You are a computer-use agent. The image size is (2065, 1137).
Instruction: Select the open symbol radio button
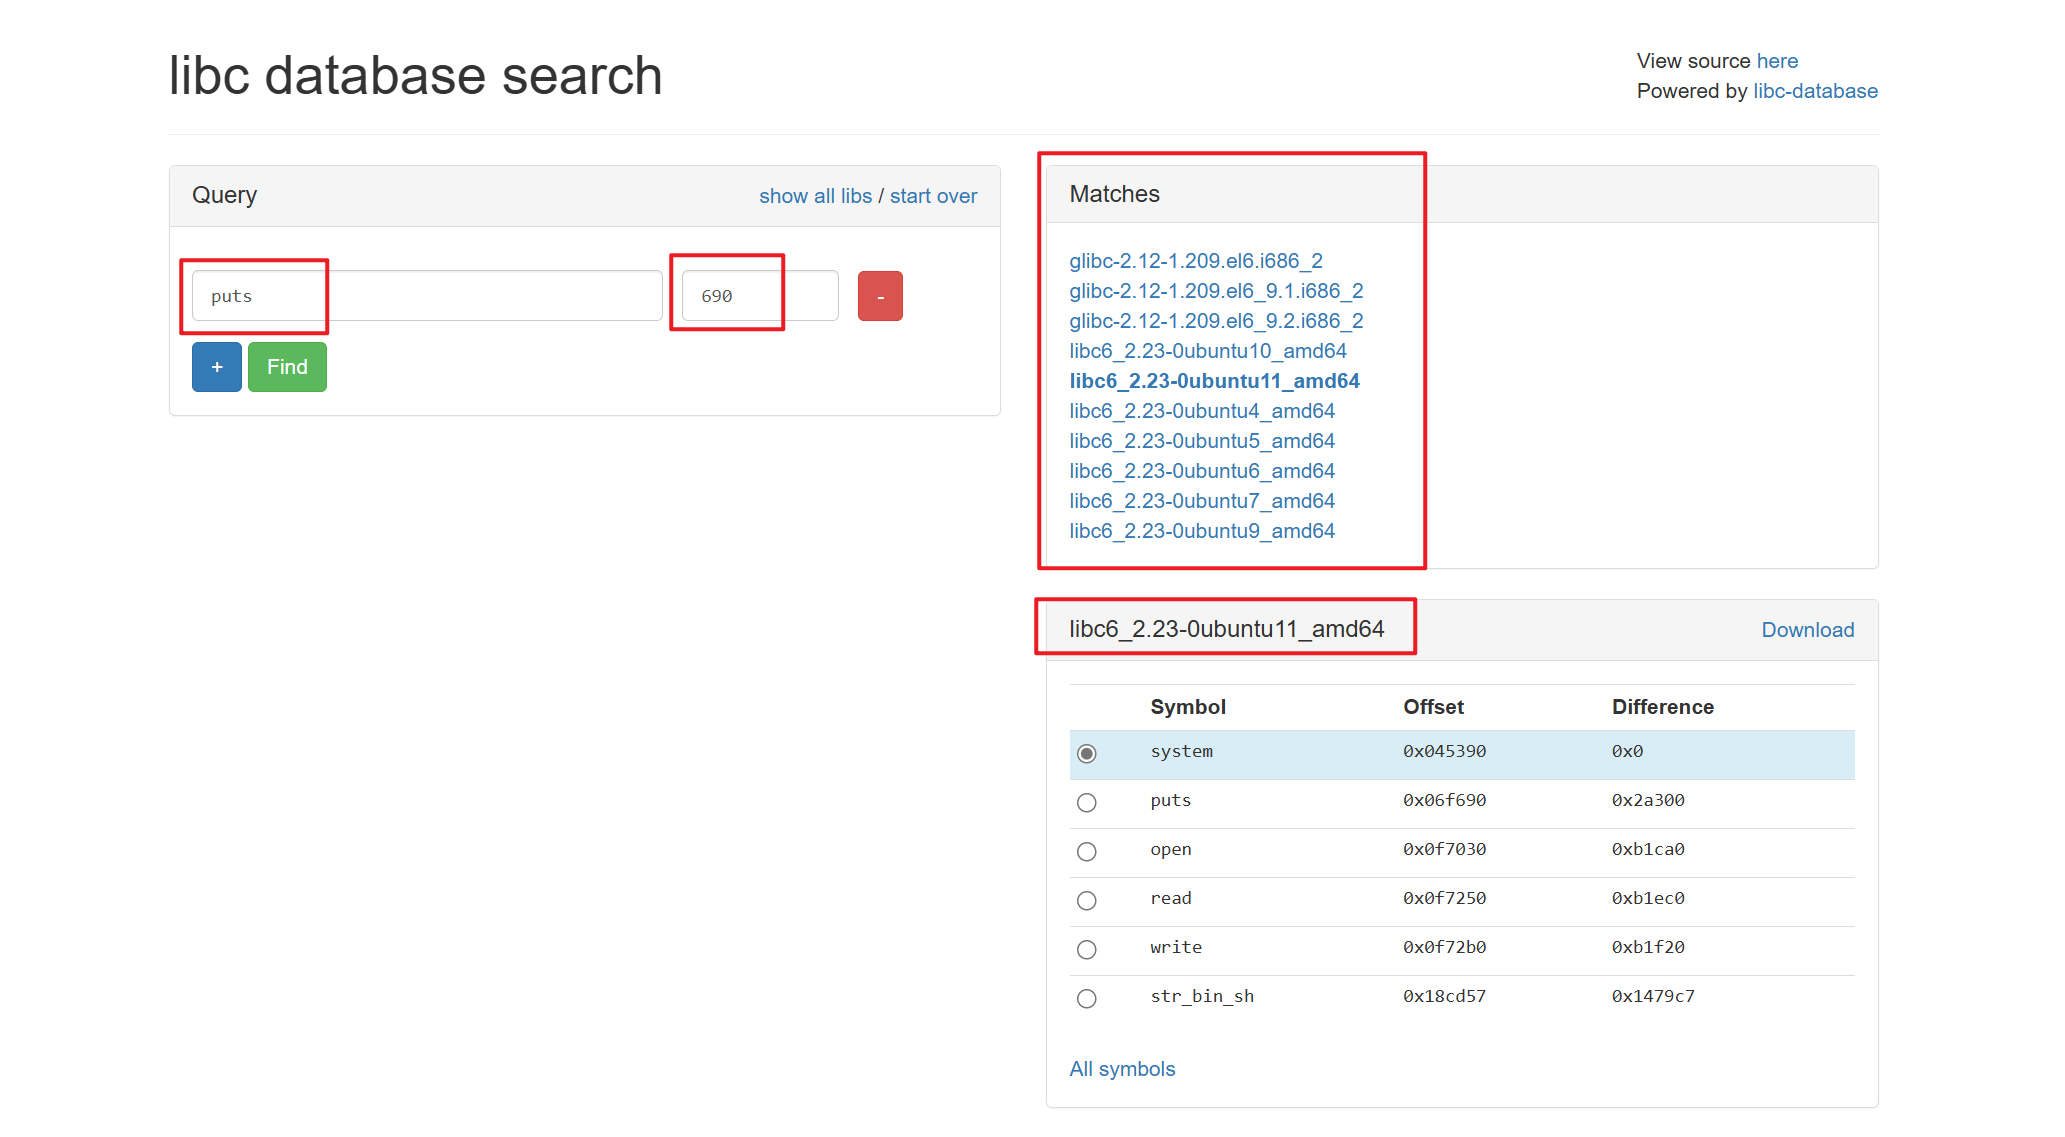[1087, 851]
